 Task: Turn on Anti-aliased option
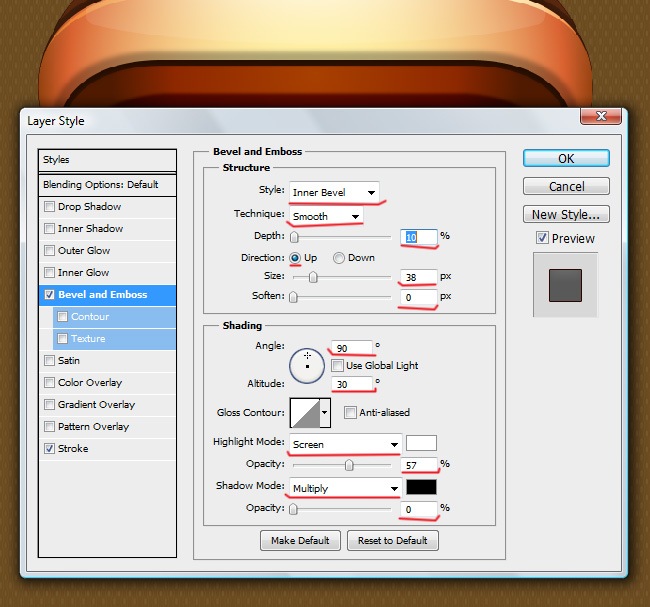[350, 412]
